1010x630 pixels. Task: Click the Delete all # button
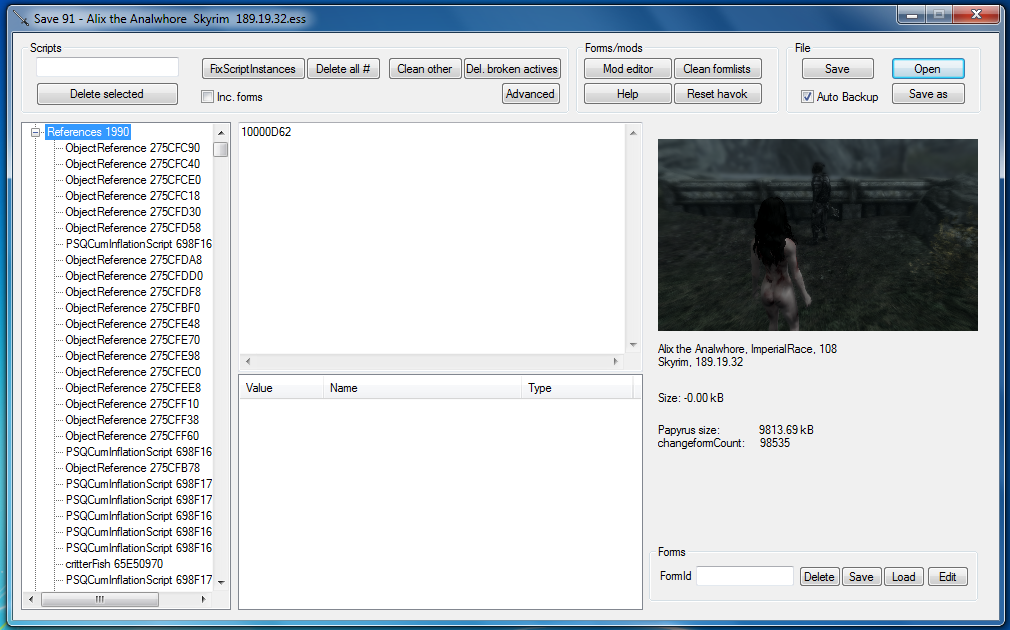343,69
